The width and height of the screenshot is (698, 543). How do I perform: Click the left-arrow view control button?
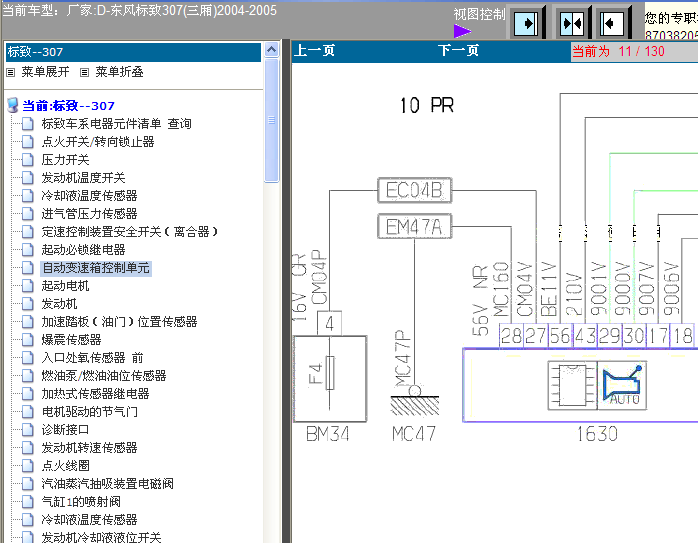point(613,23)
